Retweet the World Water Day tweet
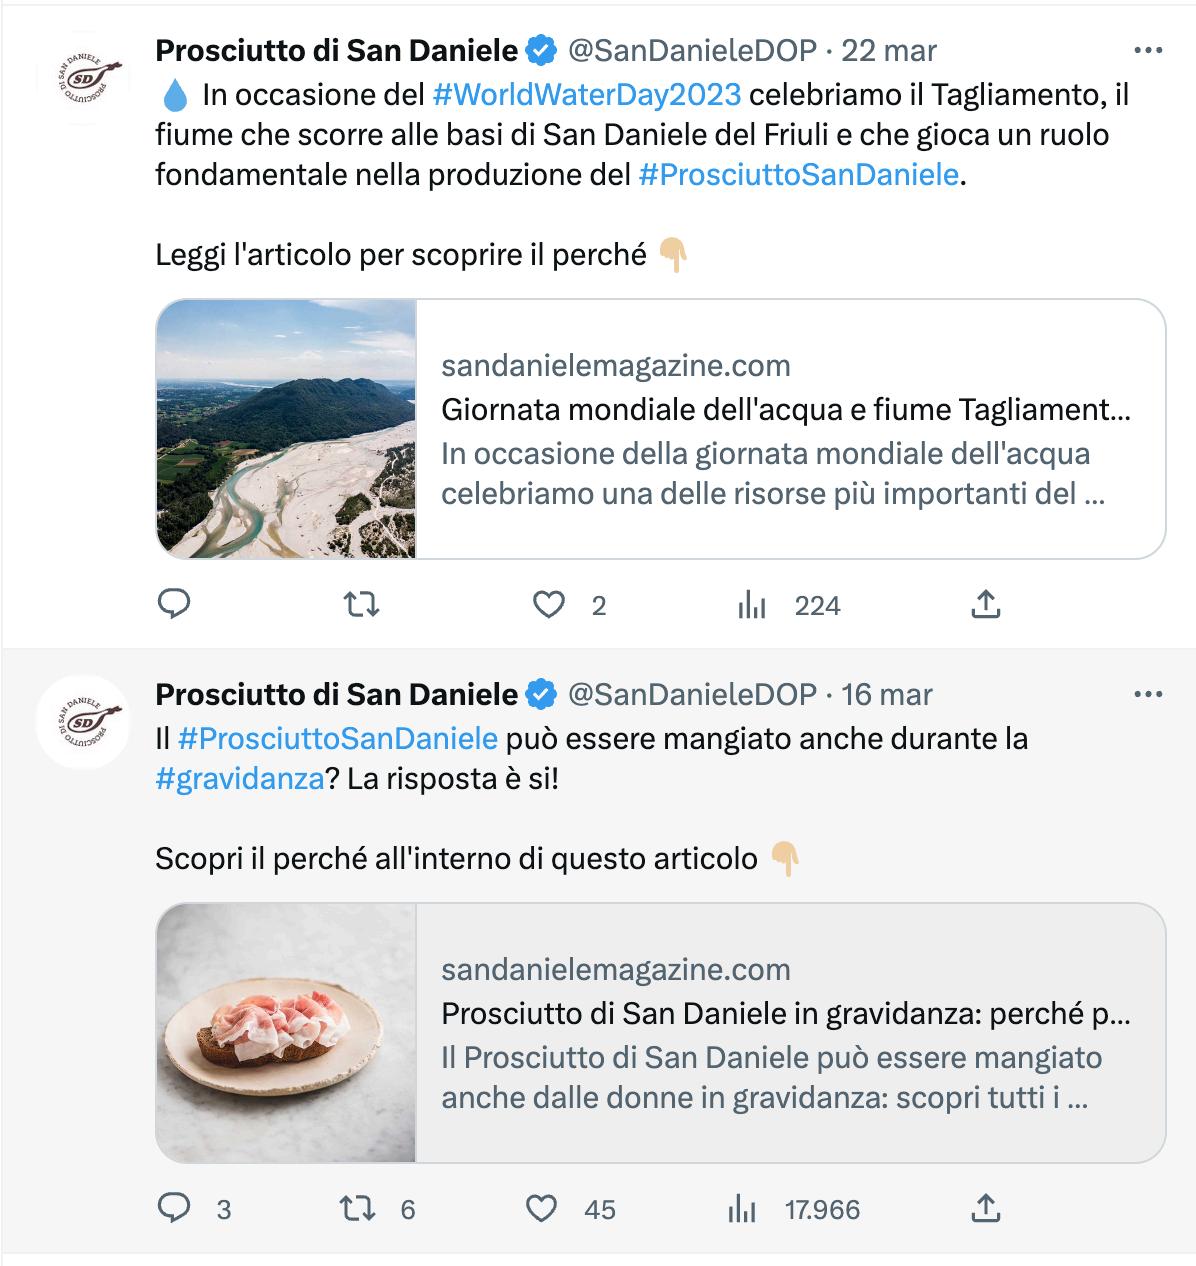This screenshot has width=1196, height=1266. 361,604
